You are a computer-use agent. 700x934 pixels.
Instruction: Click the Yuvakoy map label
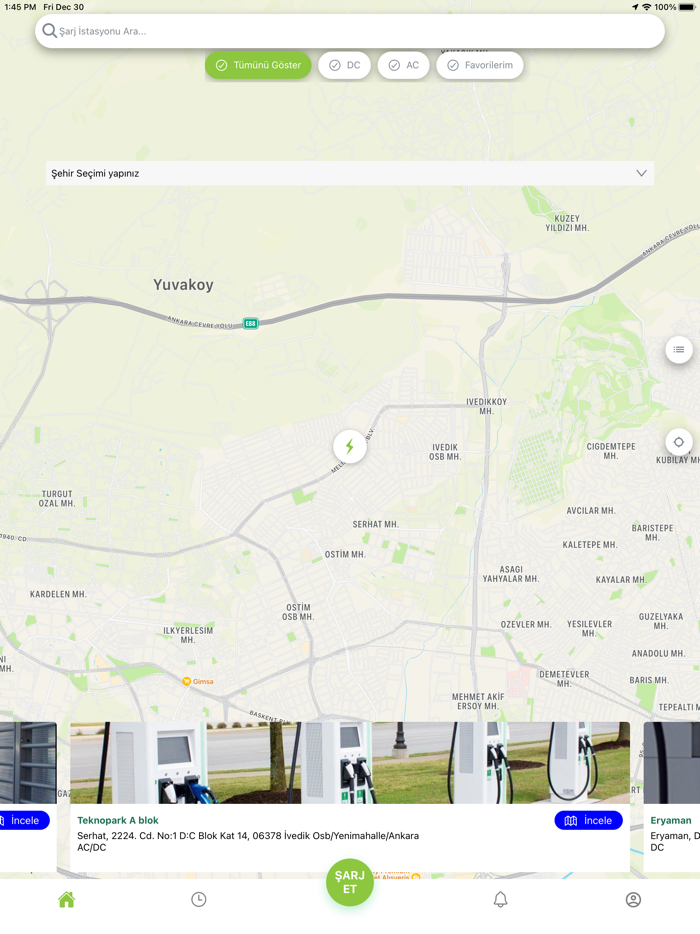point(183,285)
